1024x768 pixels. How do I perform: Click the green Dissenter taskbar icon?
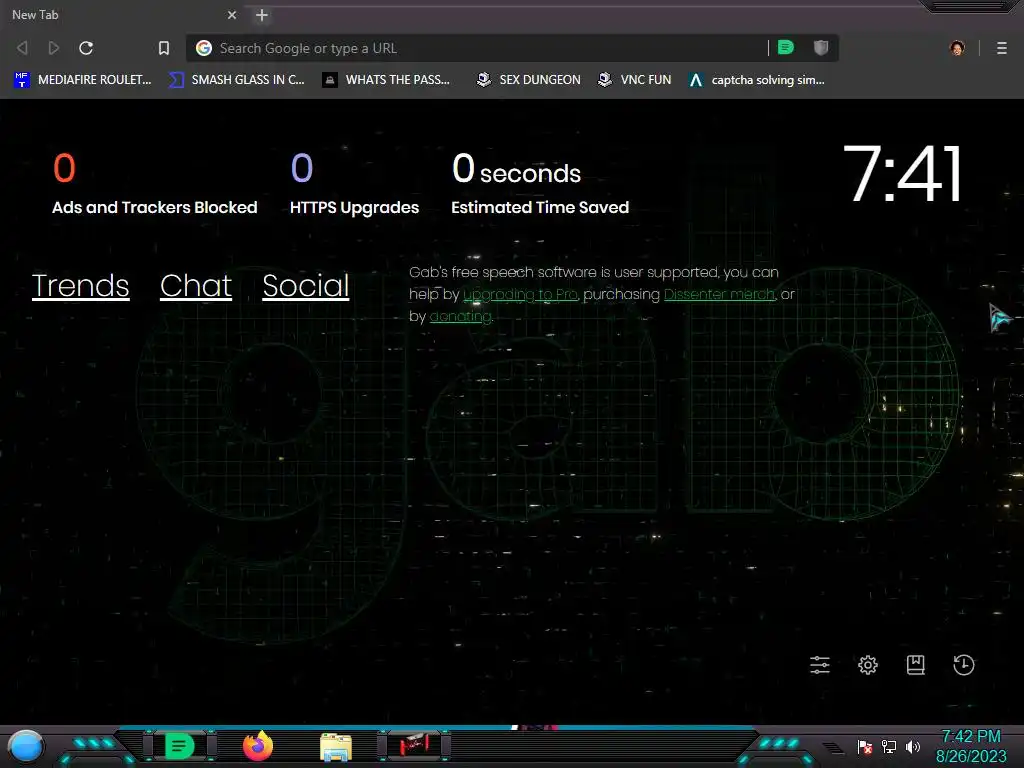point(179,746)
